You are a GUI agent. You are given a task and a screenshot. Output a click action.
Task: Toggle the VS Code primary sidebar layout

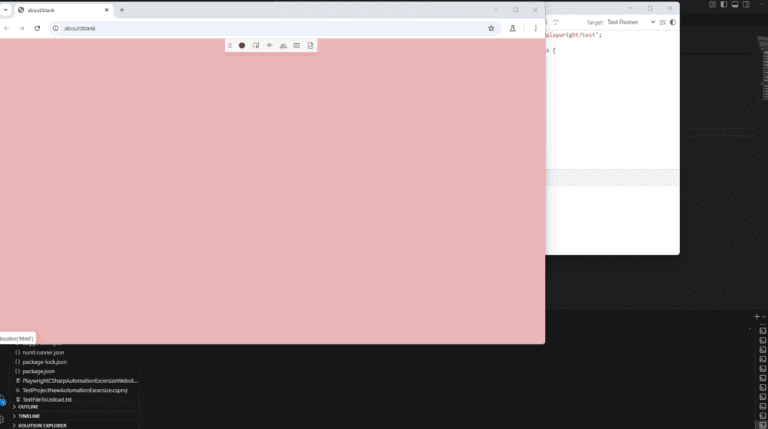point(724,4)
